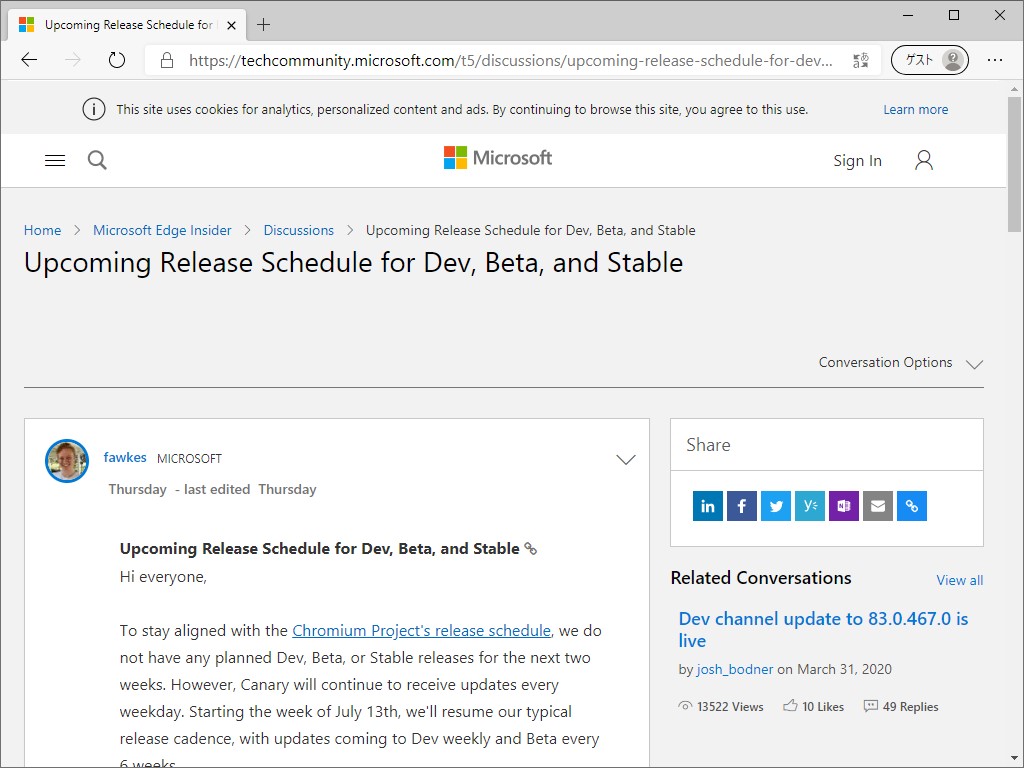
Task: Share the post on LinkedIn
Action: 707,506
